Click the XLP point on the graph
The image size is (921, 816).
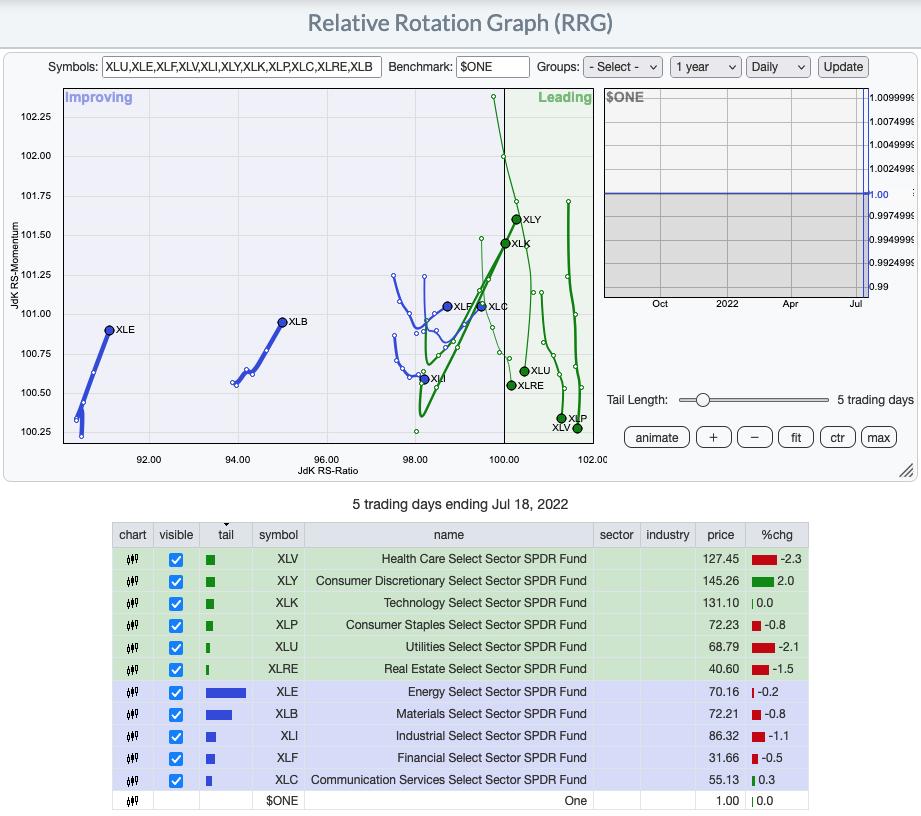click(562, 418)
